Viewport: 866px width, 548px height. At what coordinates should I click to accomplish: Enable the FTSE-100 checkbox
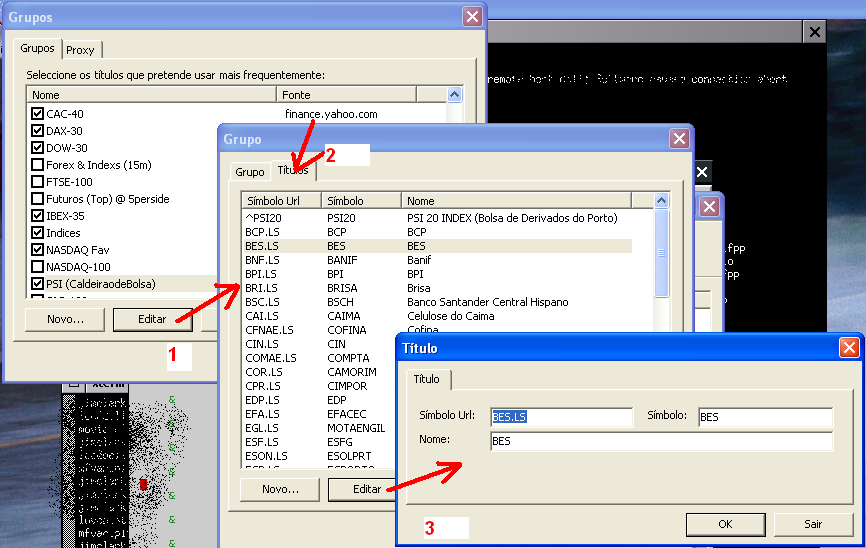[x=38, y=182]
